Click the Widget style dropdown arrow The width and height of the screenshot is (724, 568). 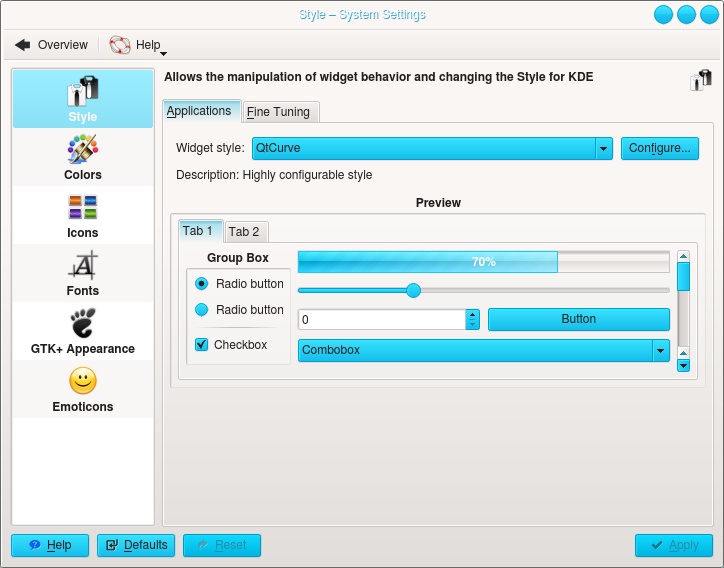pyautogui.click(x=603, y=149)
